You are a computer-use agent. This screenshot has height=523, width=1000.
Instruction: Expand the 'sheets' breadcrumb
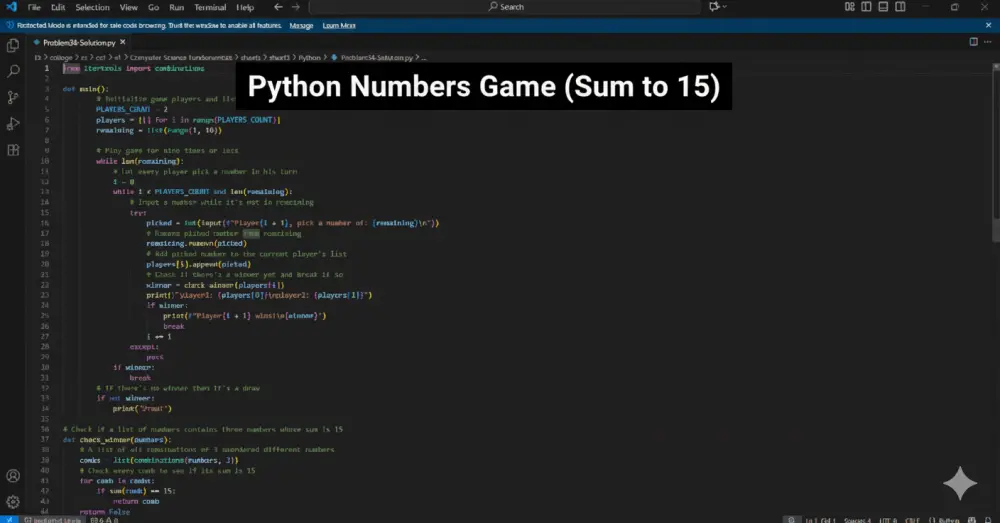251,57
